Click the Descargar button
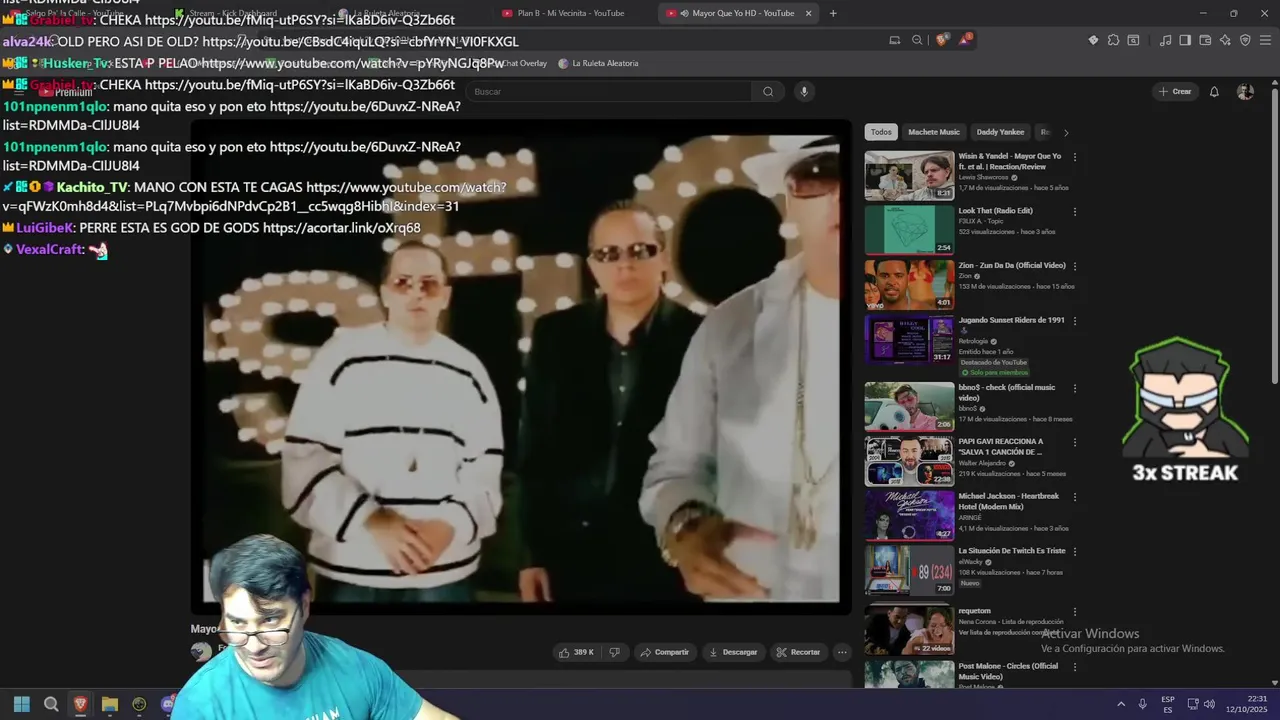Image resolution: width=1280 pixels, height=720 pixels. click(733, 652)
